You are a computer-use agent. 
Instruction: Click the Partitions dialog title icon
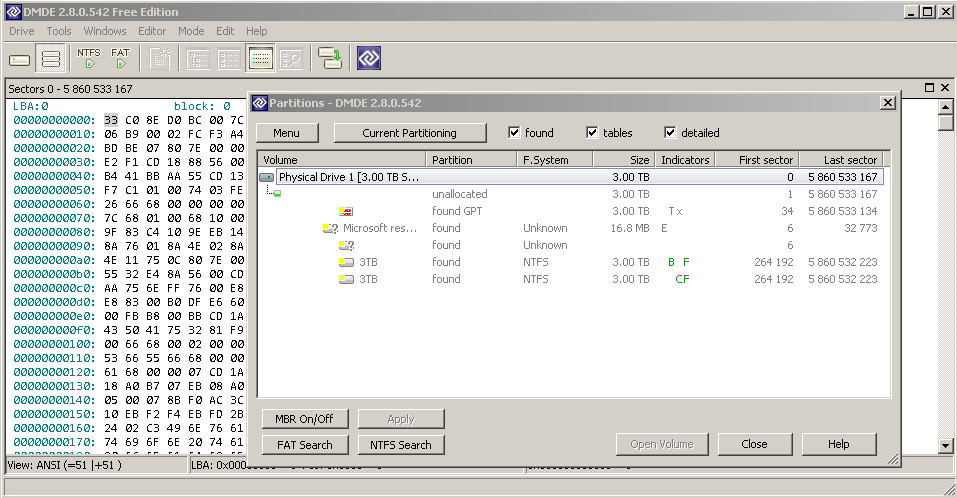click(x=259, y=103)
